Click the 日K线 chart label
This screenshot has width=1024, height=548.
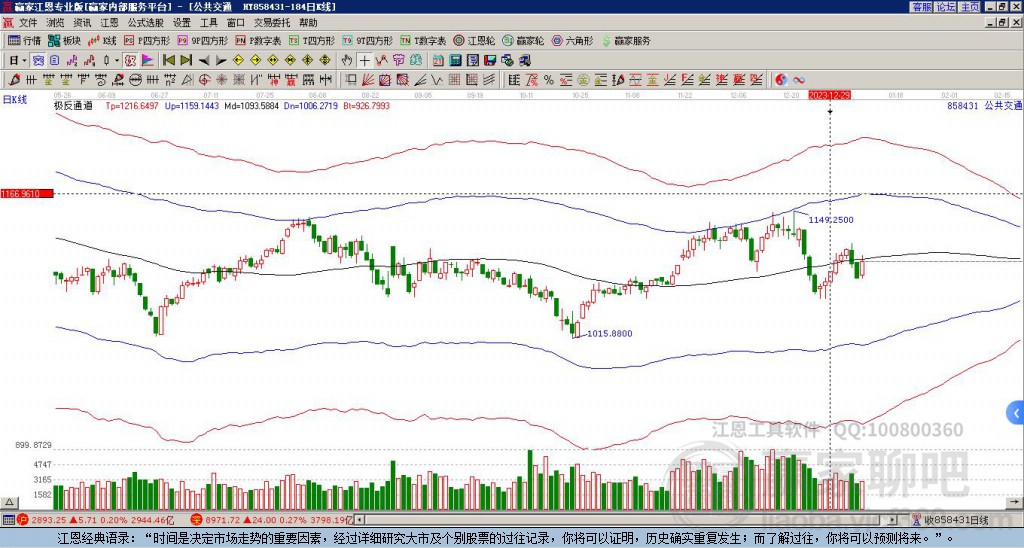[x=15, y=100]
